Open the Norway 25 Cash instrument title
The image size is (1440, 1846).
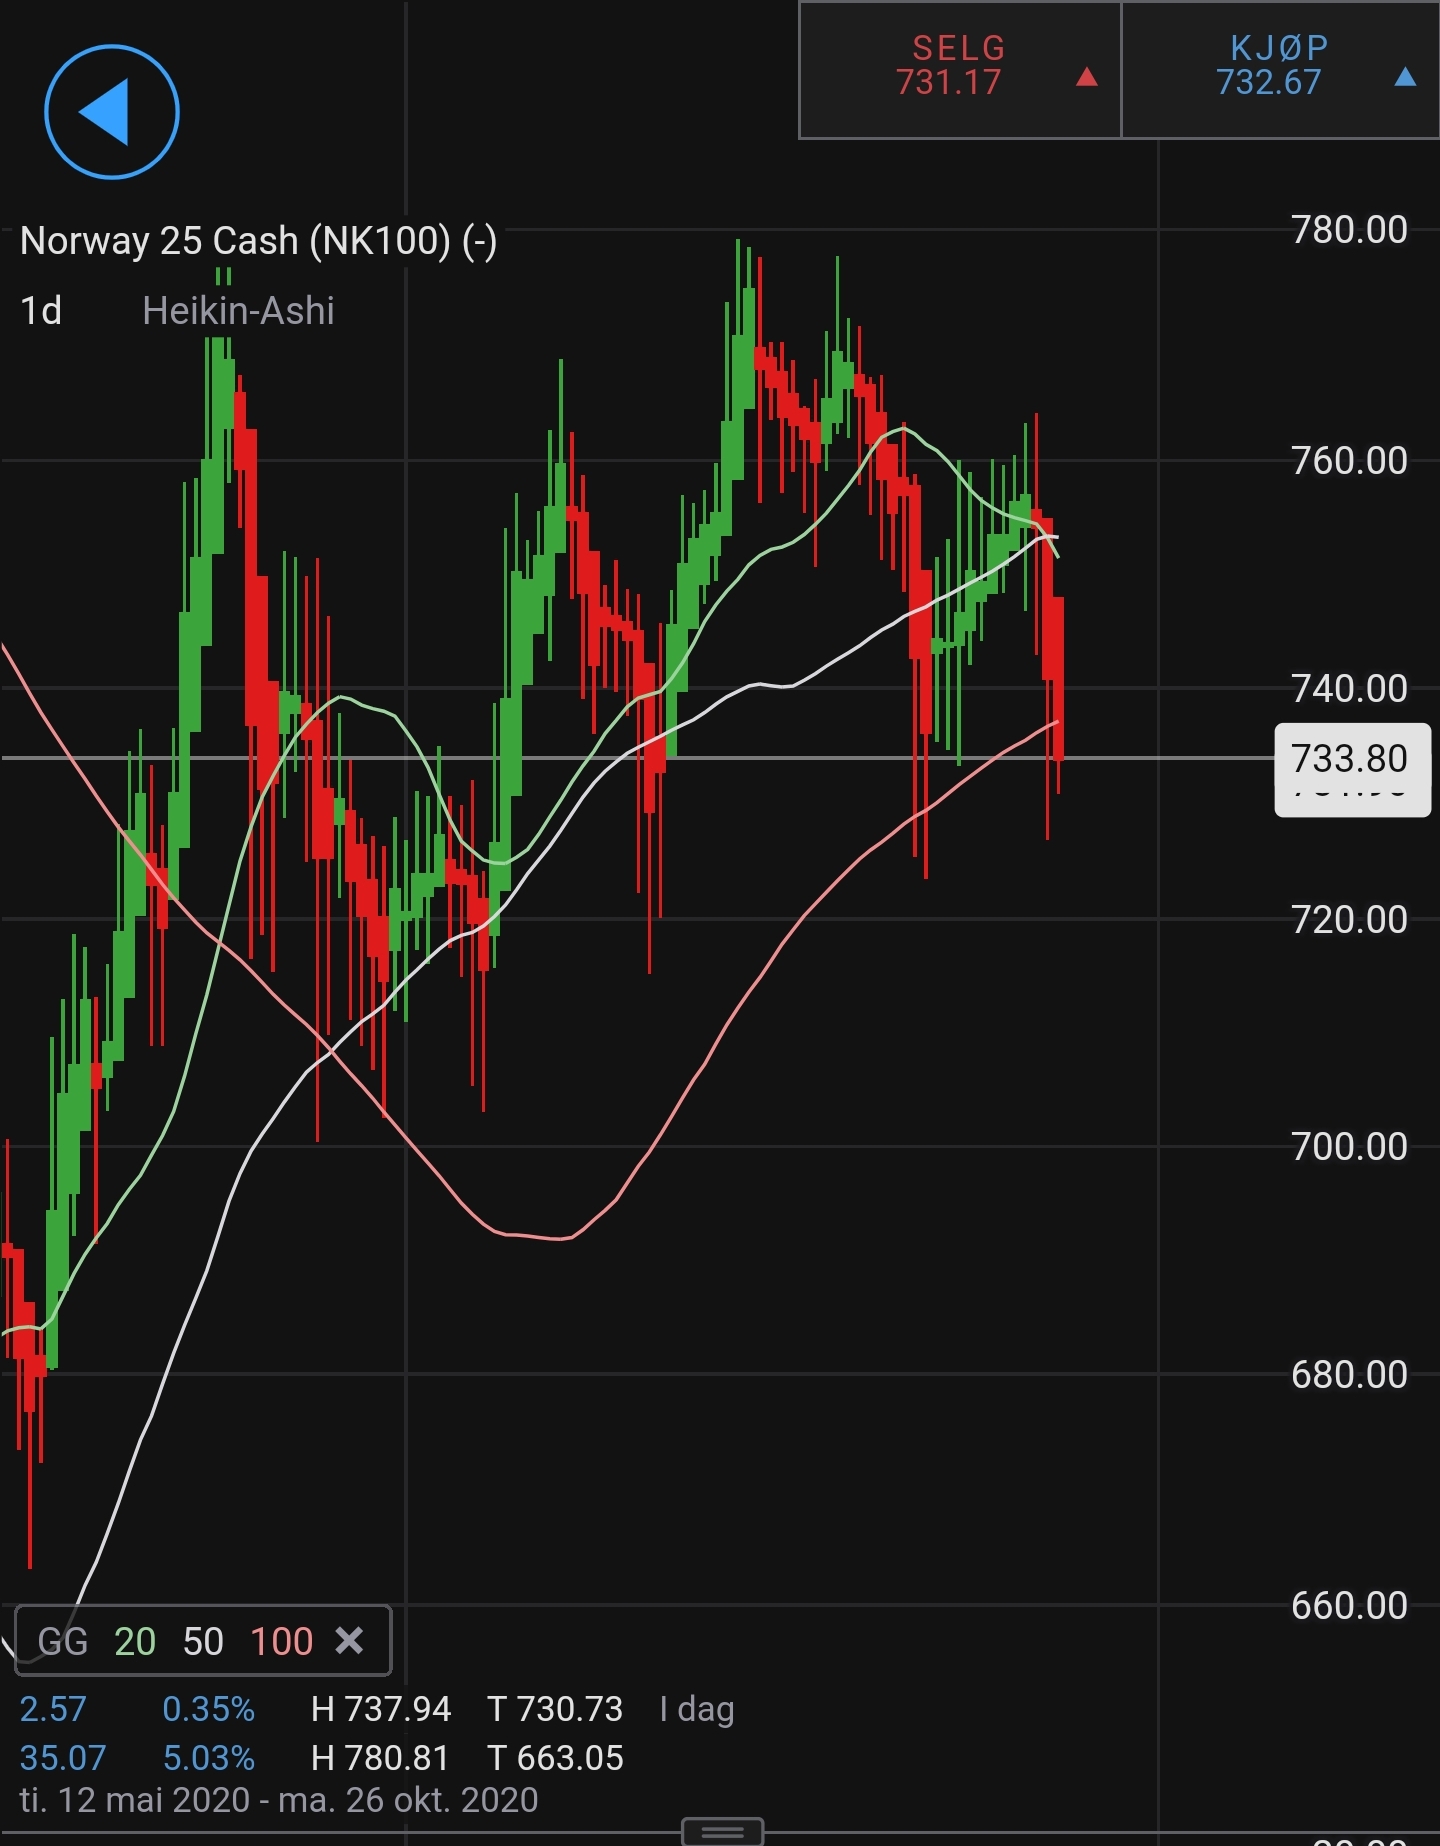tap(258, 241)
